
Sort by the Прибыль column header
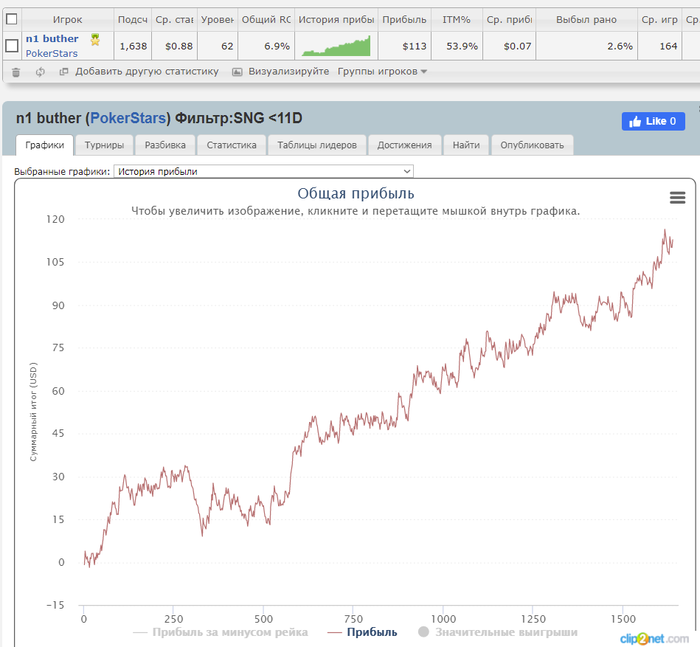tap(404, 20)
